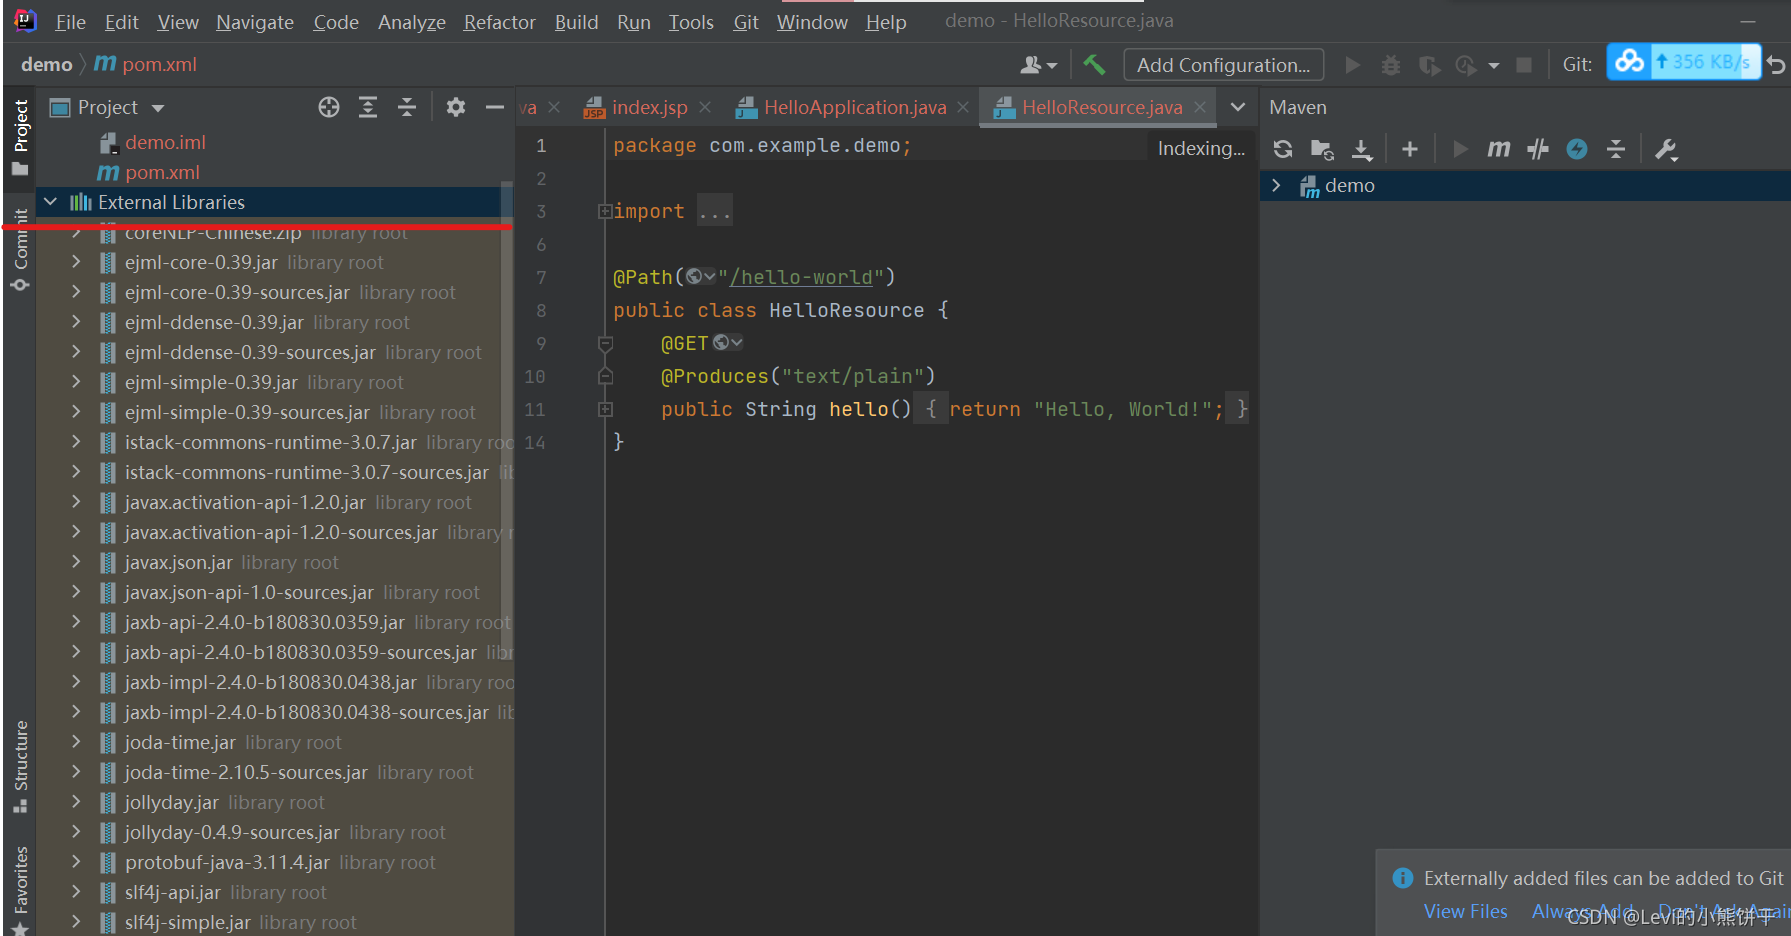Close the HelloResource.java tab
Image resolution: width=1791 pixels, height=936 pixels.
pyautogui.click(x=1200, y=107)
